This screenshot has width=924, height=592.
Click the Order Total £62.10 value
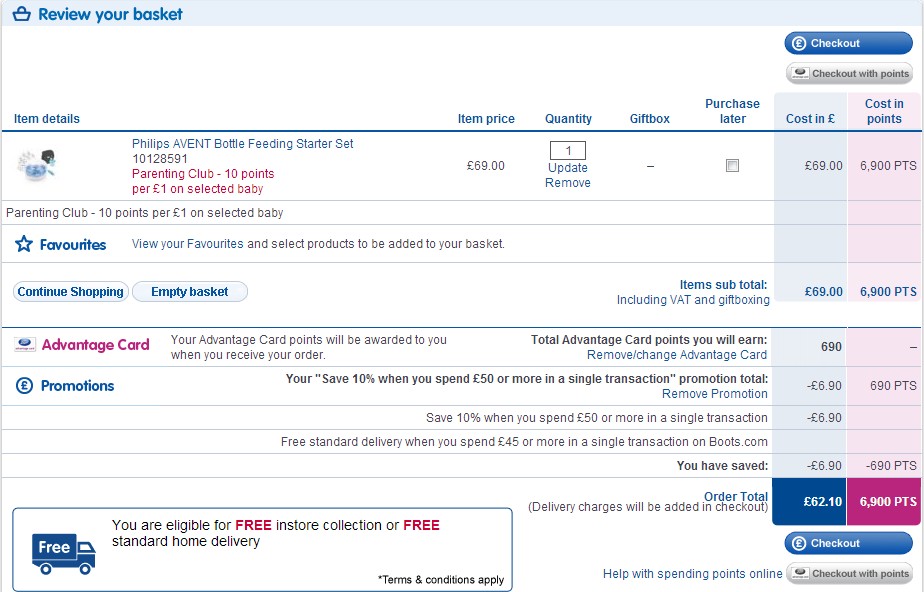pyautogui.click(x=823, y=502)
